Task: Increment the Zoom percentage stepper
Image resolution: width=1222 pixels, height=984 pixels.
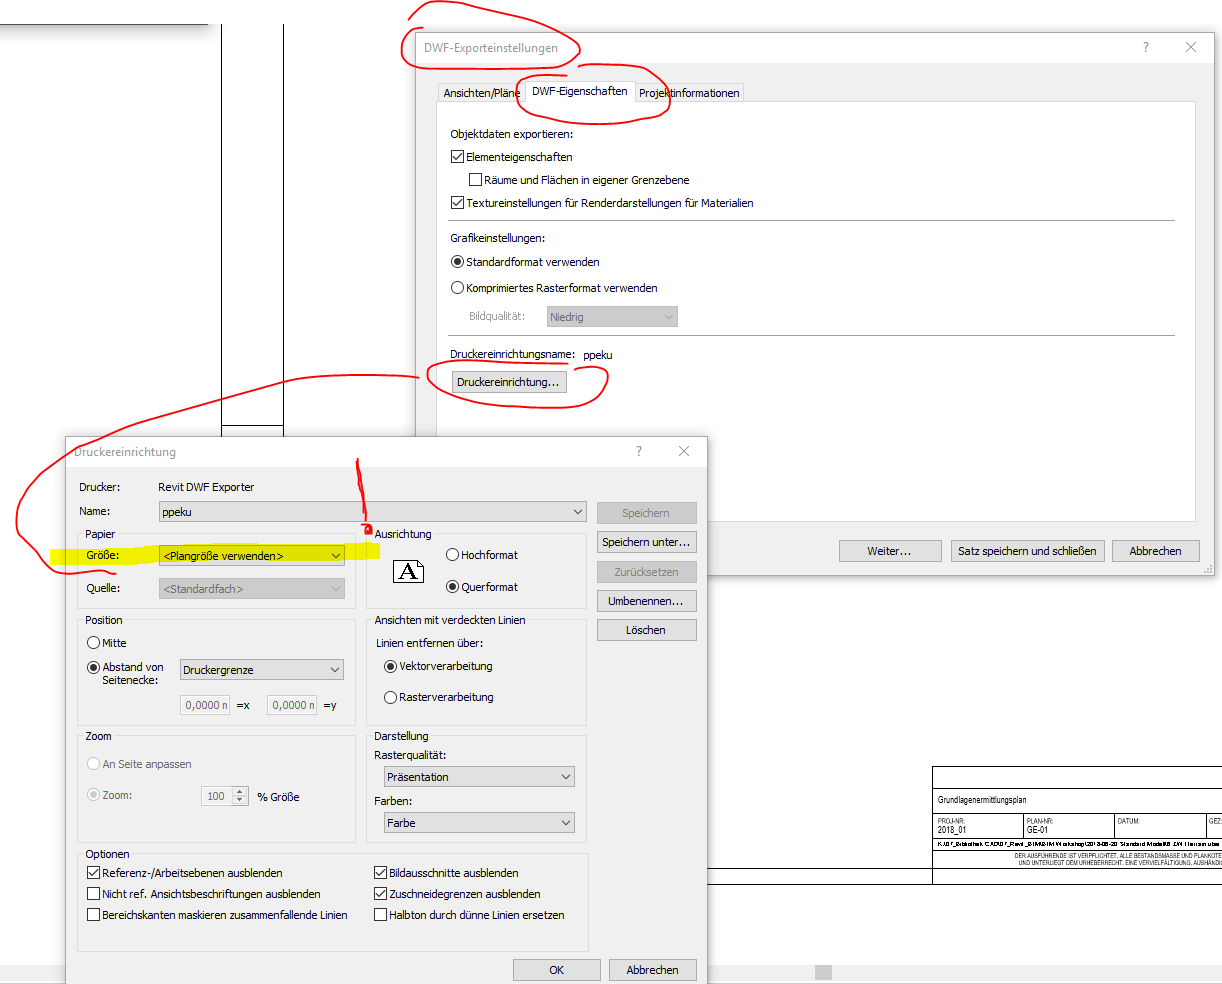Action: coord(239,791)
